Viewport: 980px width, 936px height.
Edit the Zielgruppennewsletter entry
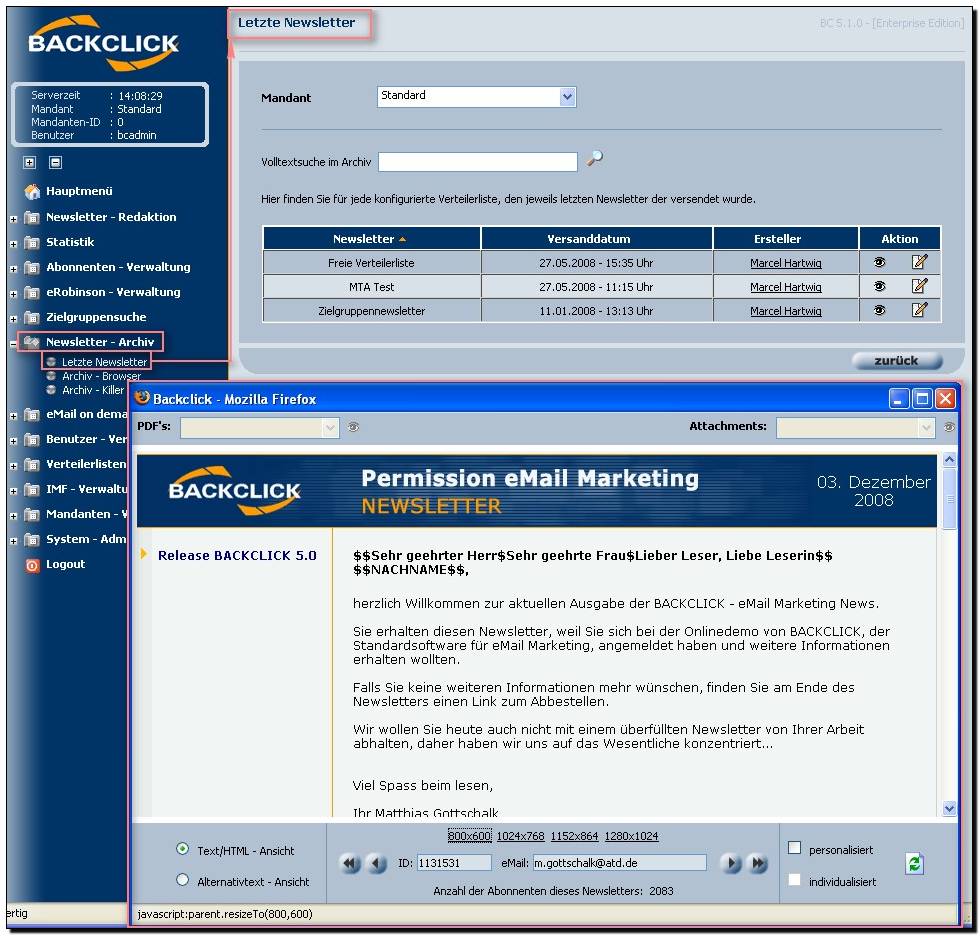tap(919, 309)
